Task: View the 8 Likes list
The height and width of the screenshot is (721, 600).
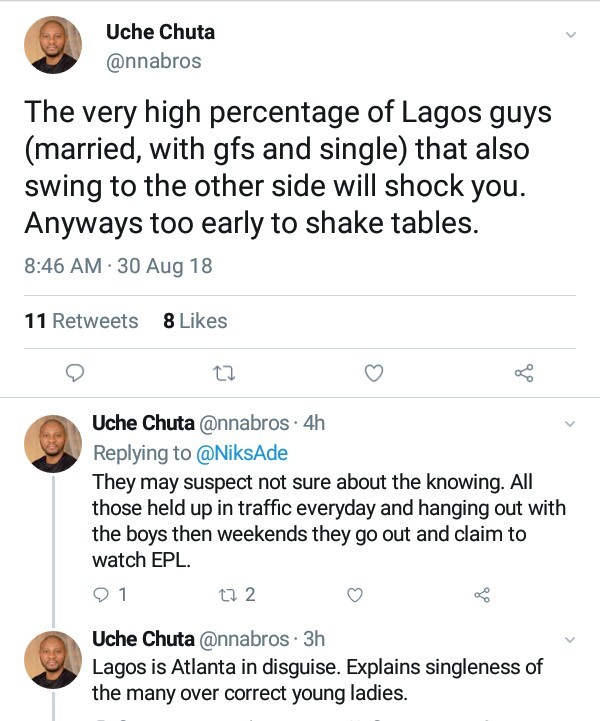Action: pos(195,321)
